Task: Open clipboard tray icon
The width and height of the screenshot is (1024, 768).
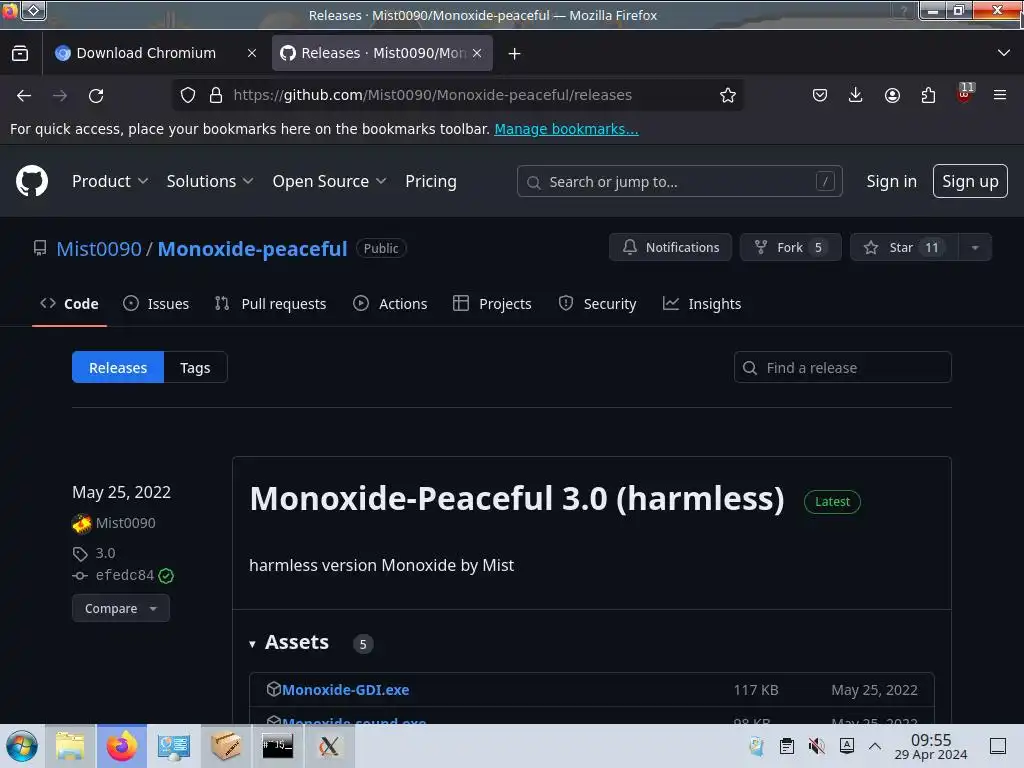Action: coord(787,746)
